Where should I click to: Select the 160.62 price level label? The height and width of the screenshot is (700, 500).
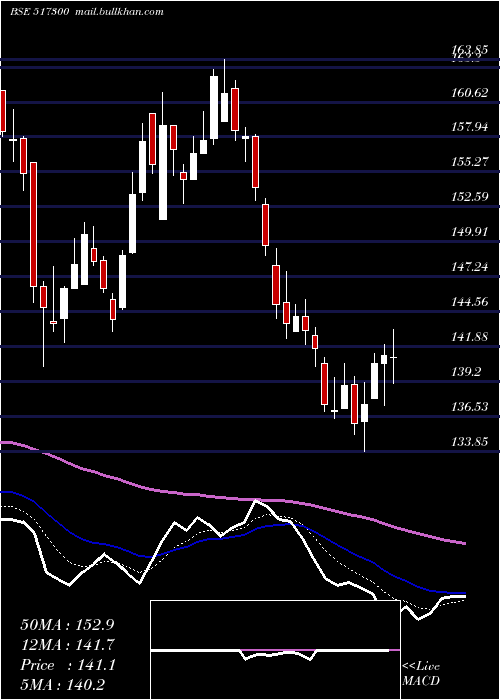click(470, 92)
